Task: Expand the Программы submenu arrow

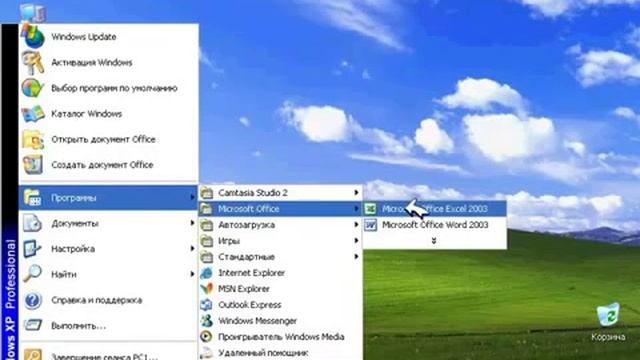Action: click(x=192, y=198)
